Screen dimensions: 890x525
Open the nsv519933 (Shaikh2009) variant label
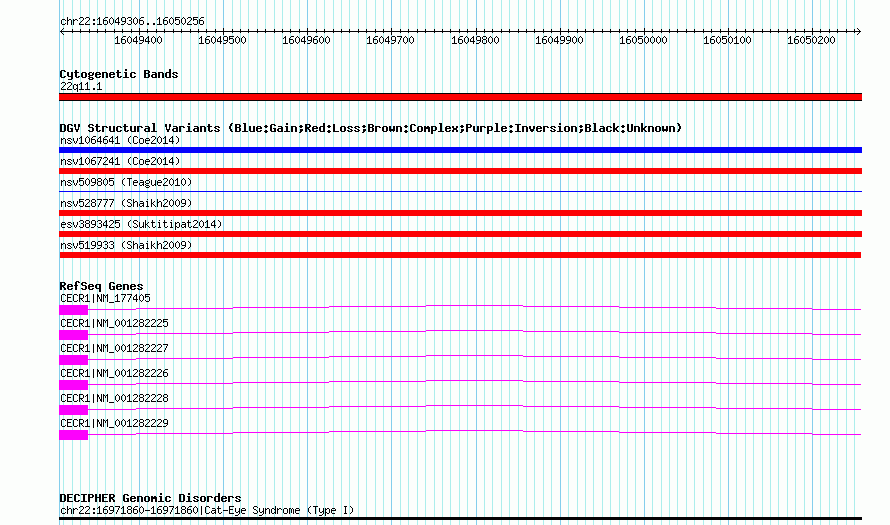coord(126,245)
